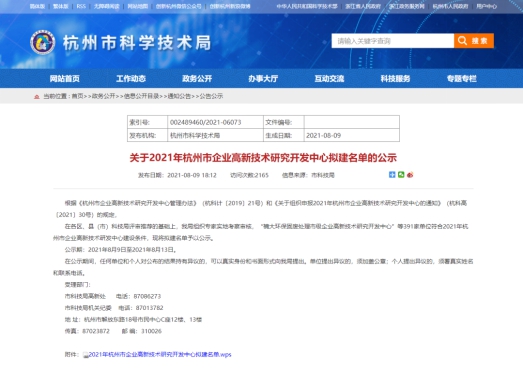Screen dimensions: 523x368
Task: Click the magnifier icon in orange search button
Action: click(x=462, y=41)
